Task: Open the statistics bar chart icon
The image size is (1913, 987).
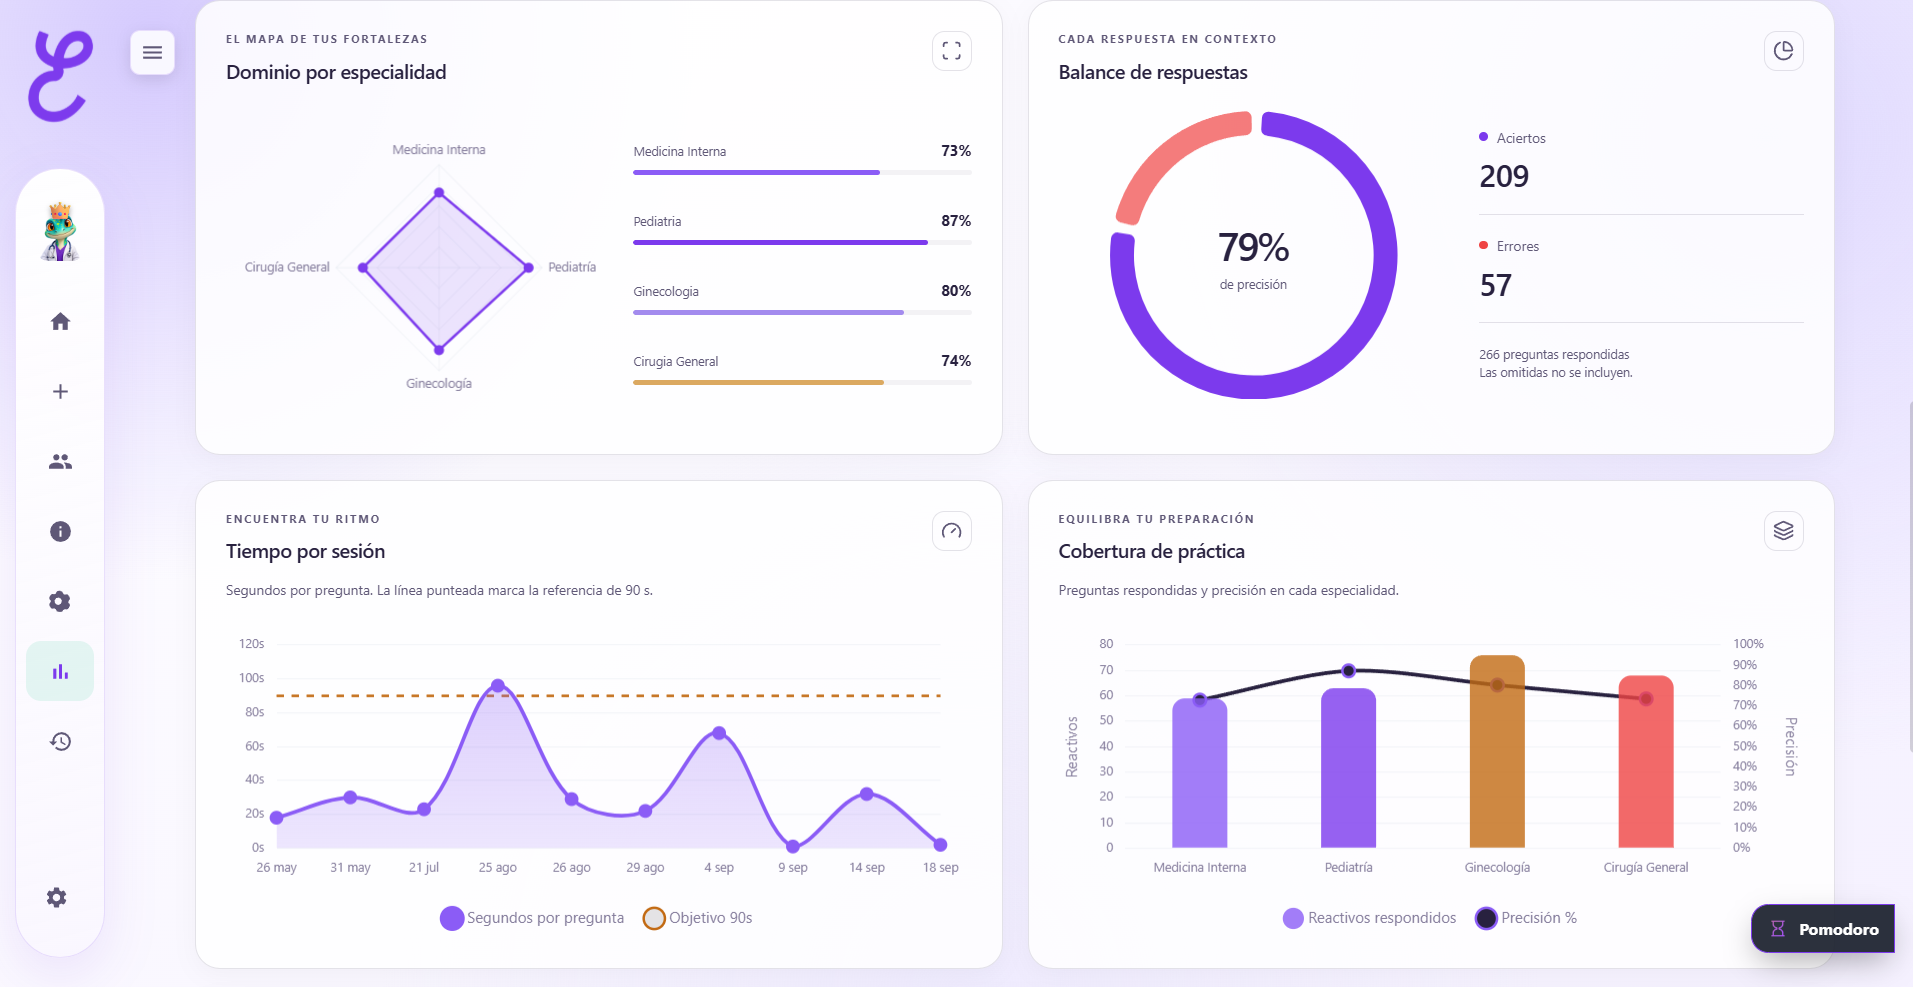Action: 60,671
